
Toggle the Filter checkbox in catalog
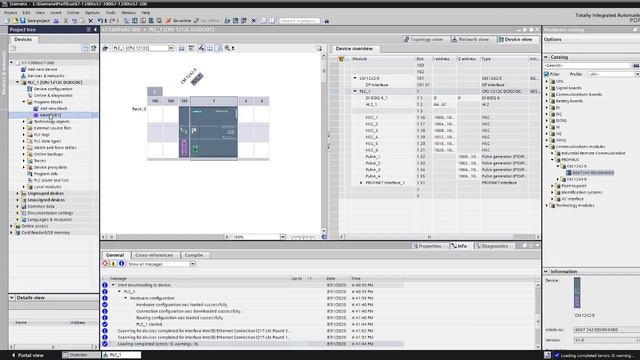click(547, 74)
